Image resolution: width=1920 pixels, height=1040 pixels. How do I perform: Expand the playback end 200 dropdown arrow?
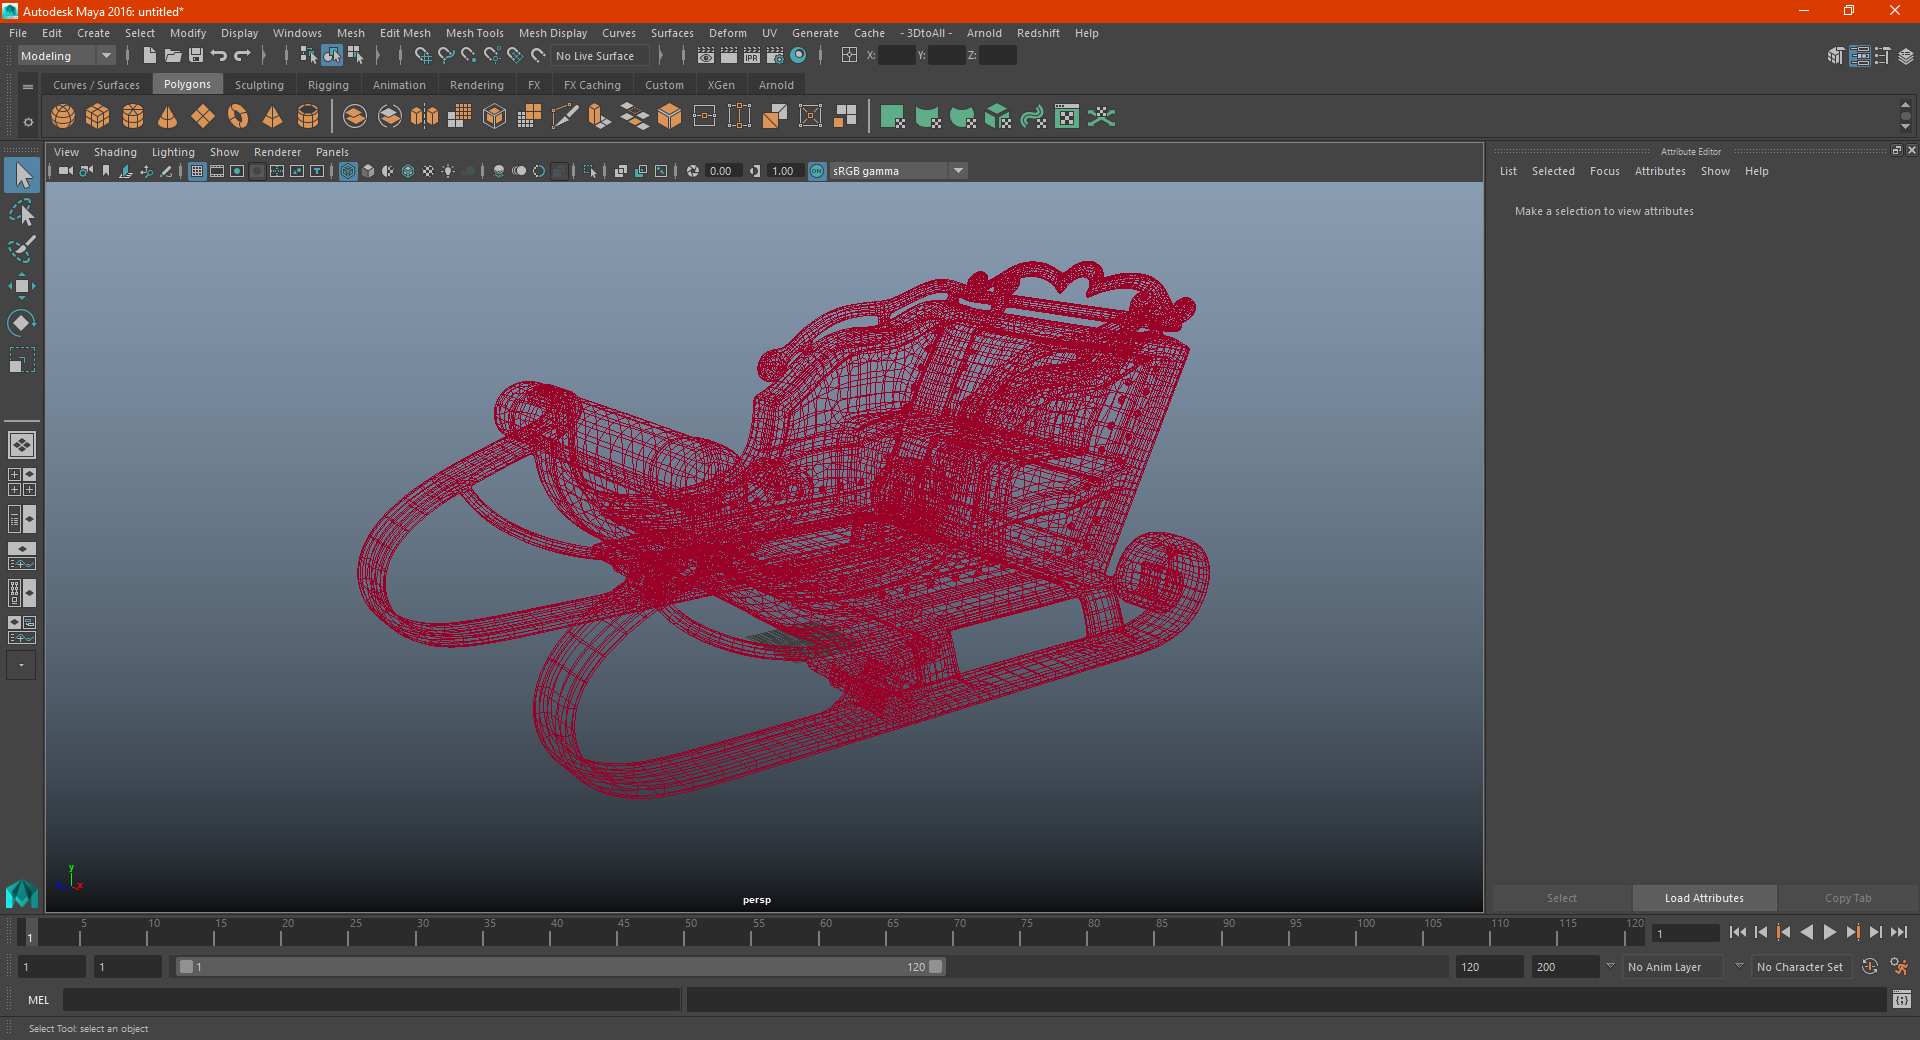(1610, 966)
